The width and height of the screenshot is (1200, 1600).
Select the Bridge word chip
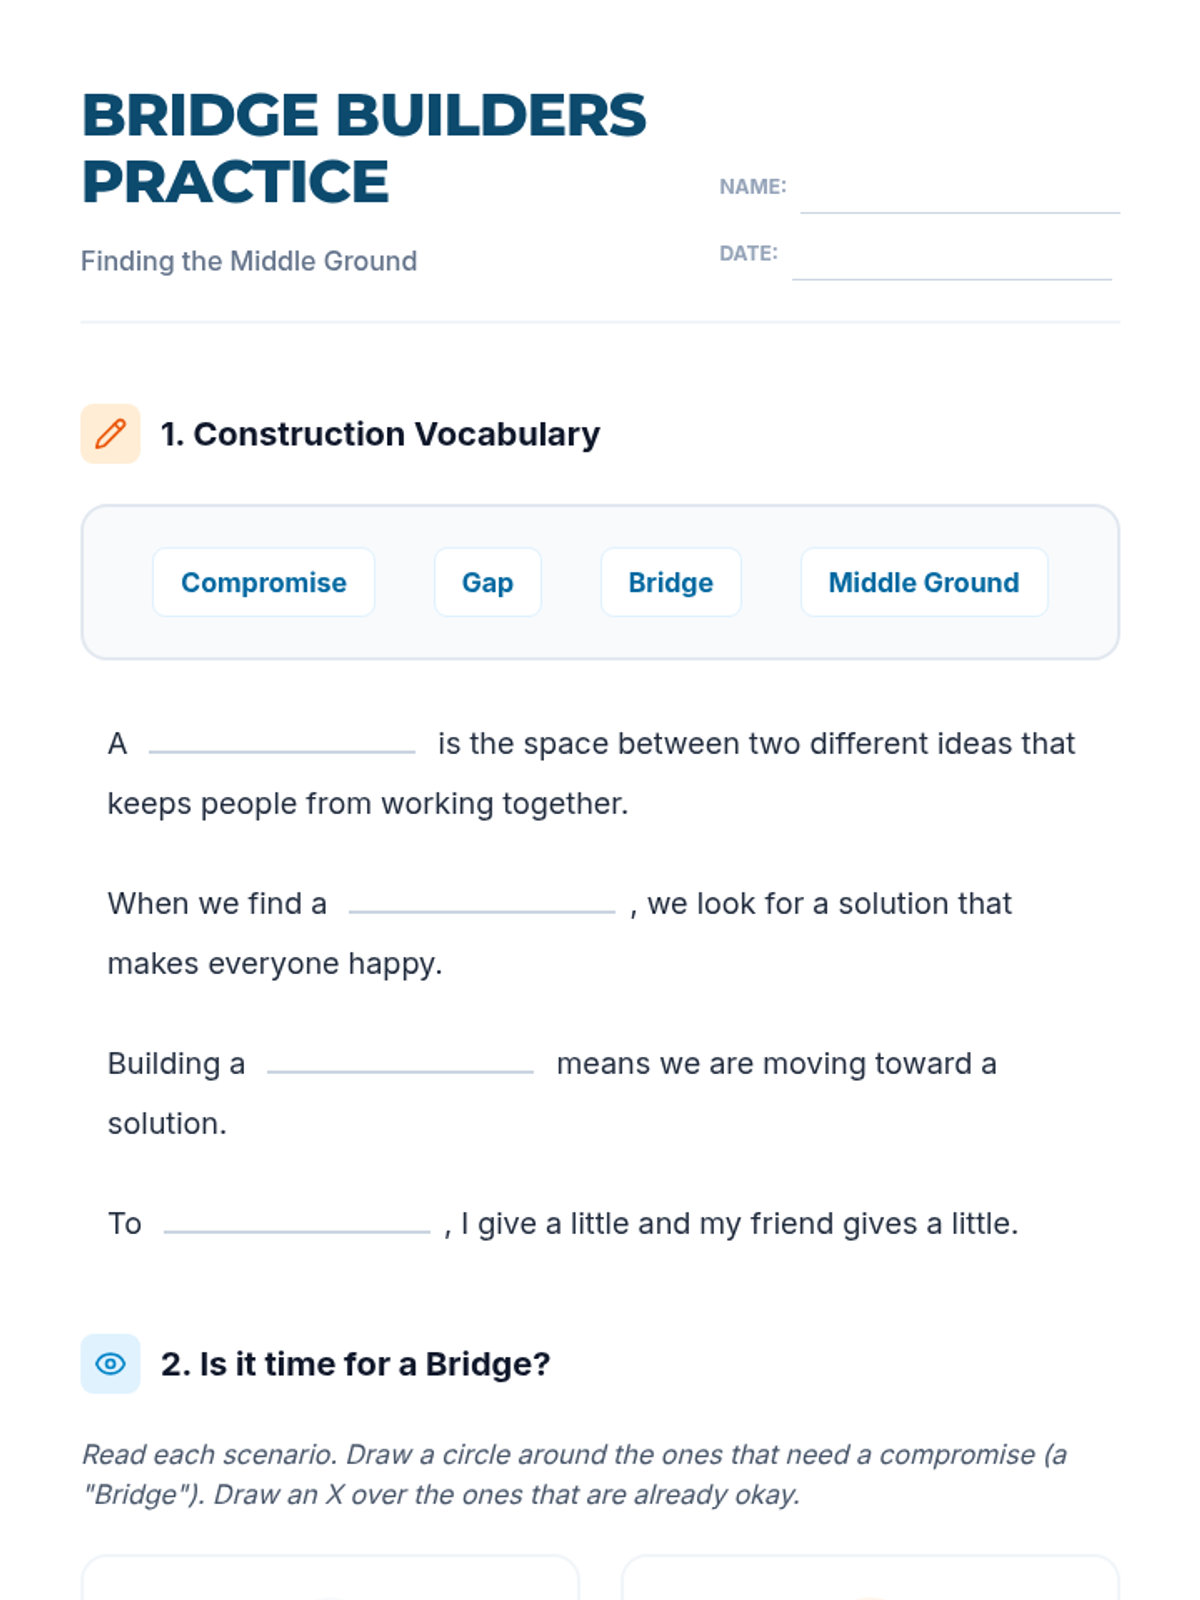click(x=670, y=582)
